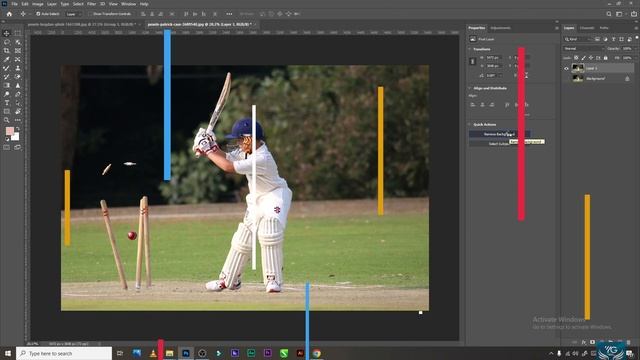
Task: Open more align options three-dots in options bar
Action: coord(229,14)
